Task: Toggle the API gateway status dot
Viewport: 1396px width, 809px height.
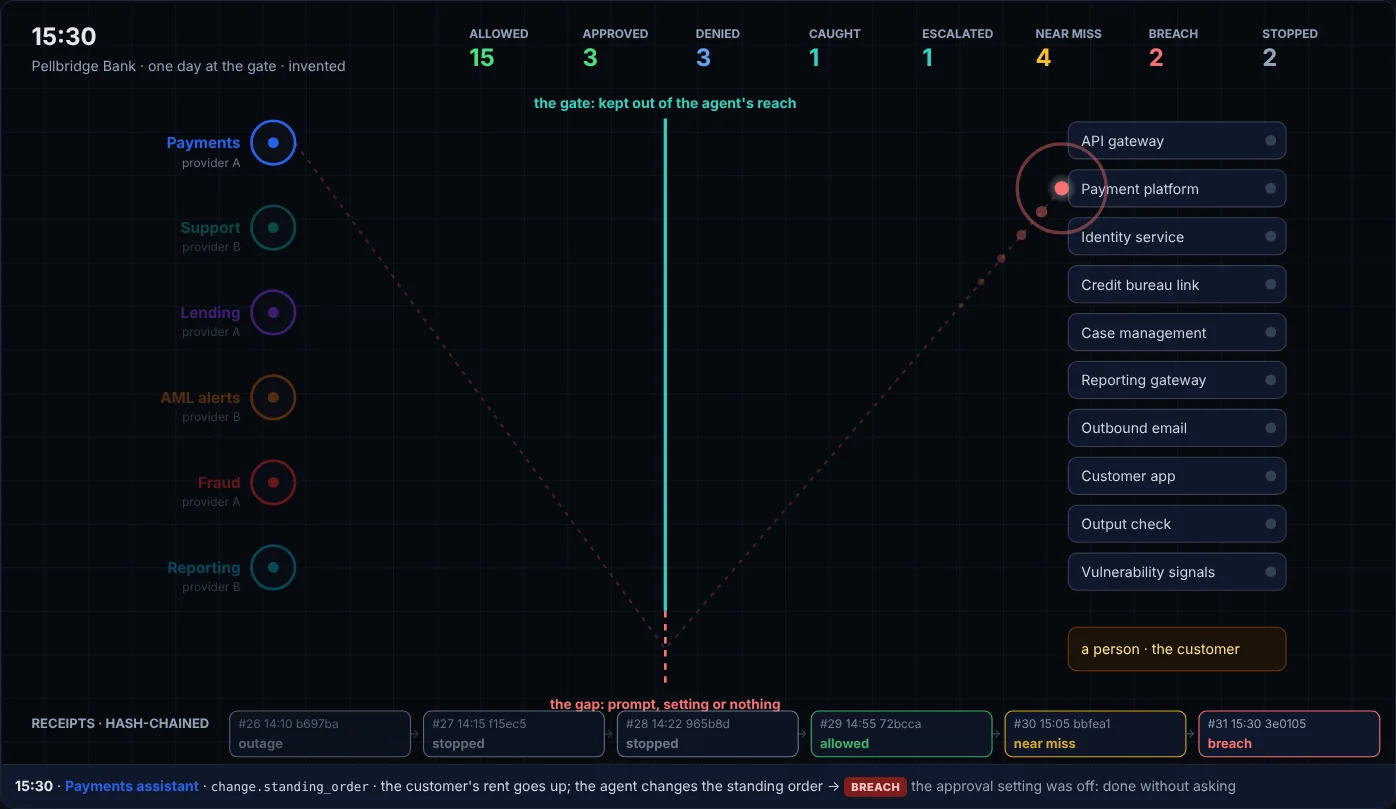Action: coord(1271,141)
